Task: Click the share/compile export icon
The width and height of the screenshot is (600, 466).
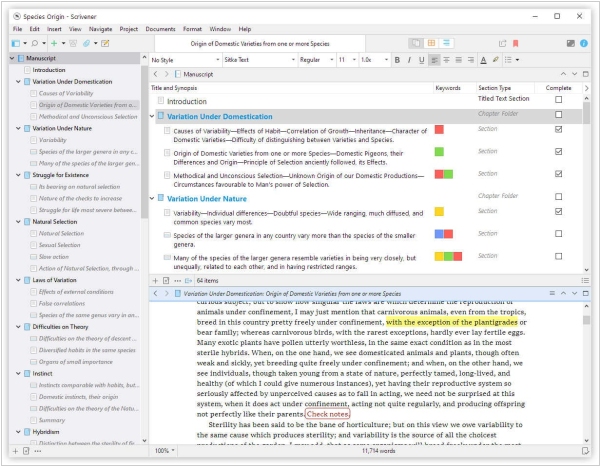Action: tap(502, 44)
